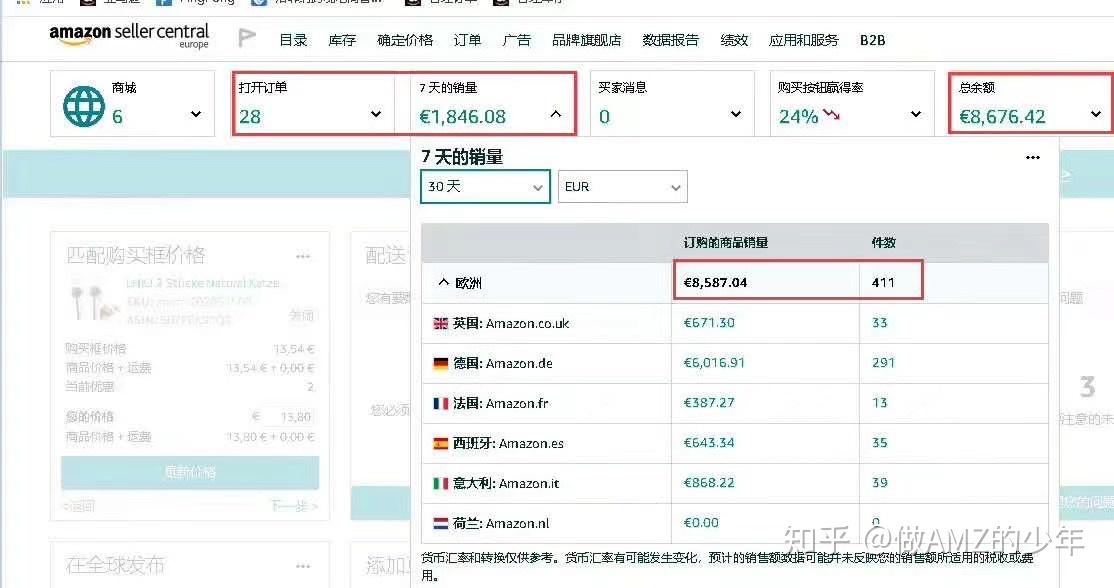Click the 7-day sales €1,846.08 value

click(x=463, y=116)
